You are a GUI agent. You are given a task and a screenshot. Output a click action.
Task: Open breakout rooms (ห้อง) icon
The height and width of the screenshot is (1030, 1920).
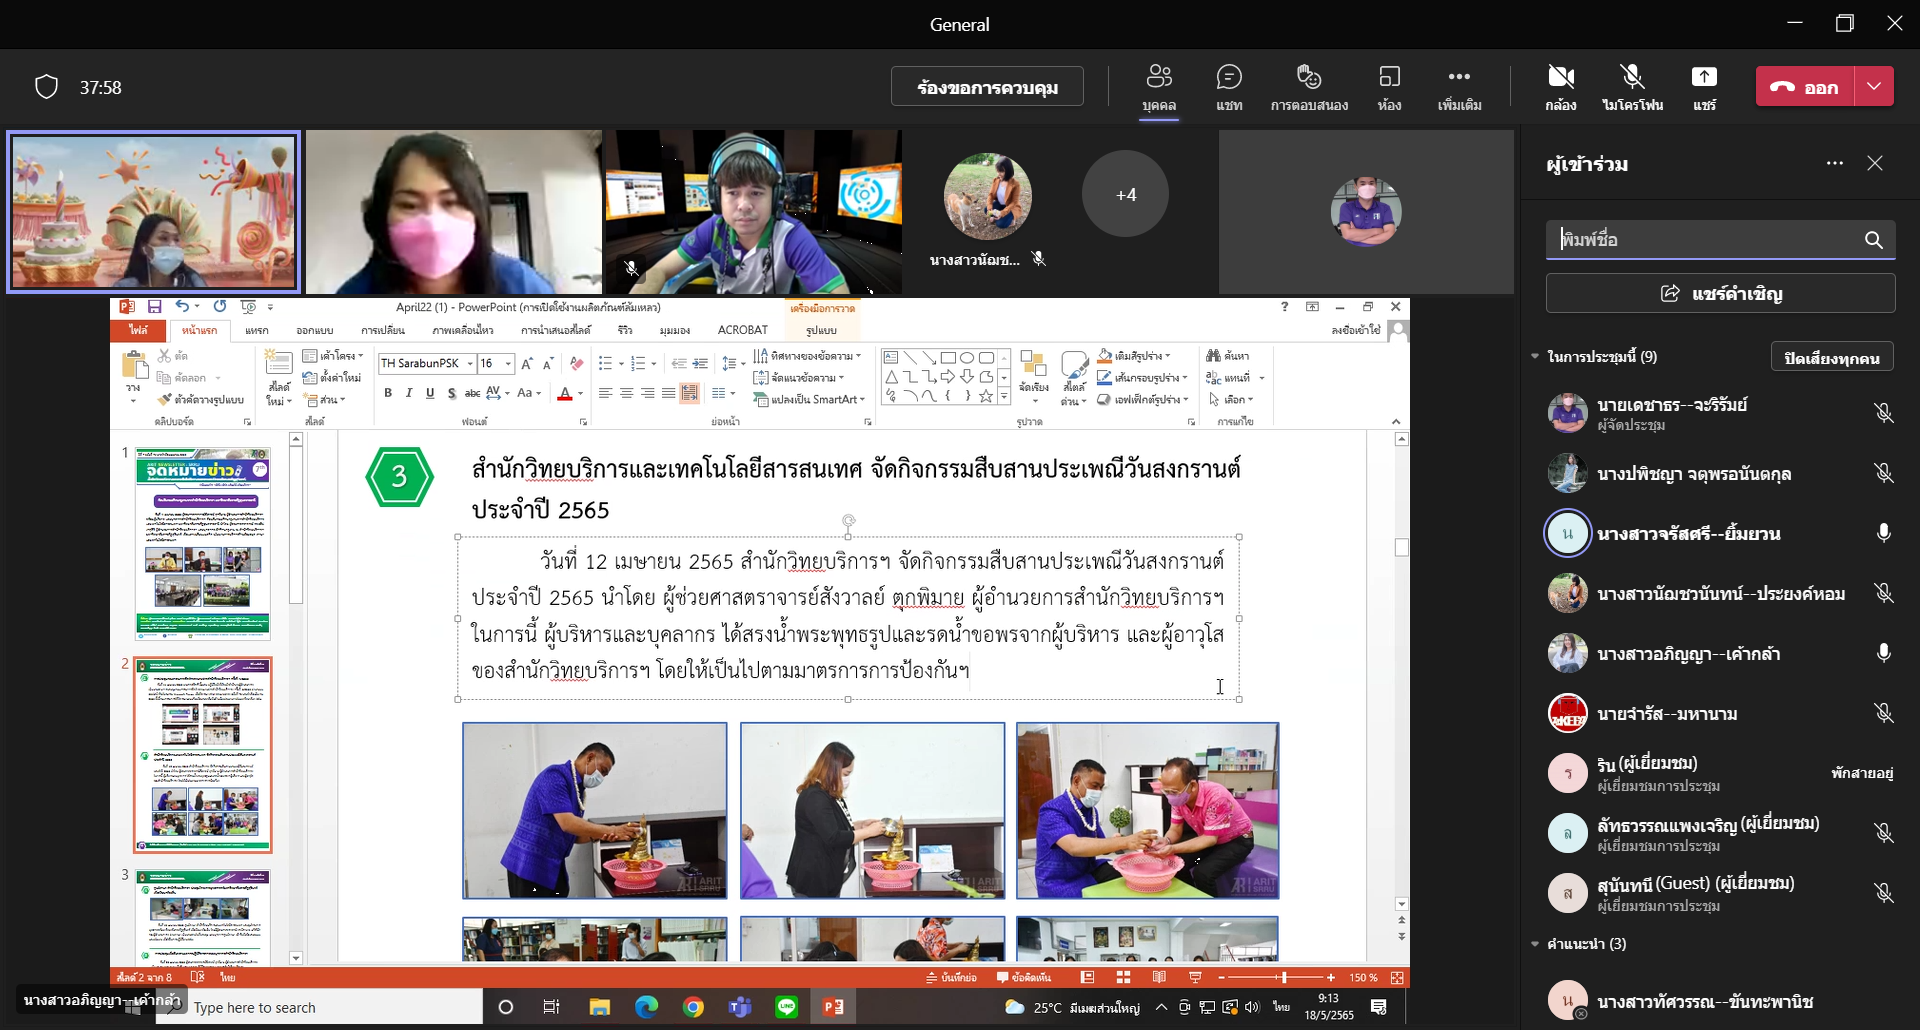tap(1389, 87)
